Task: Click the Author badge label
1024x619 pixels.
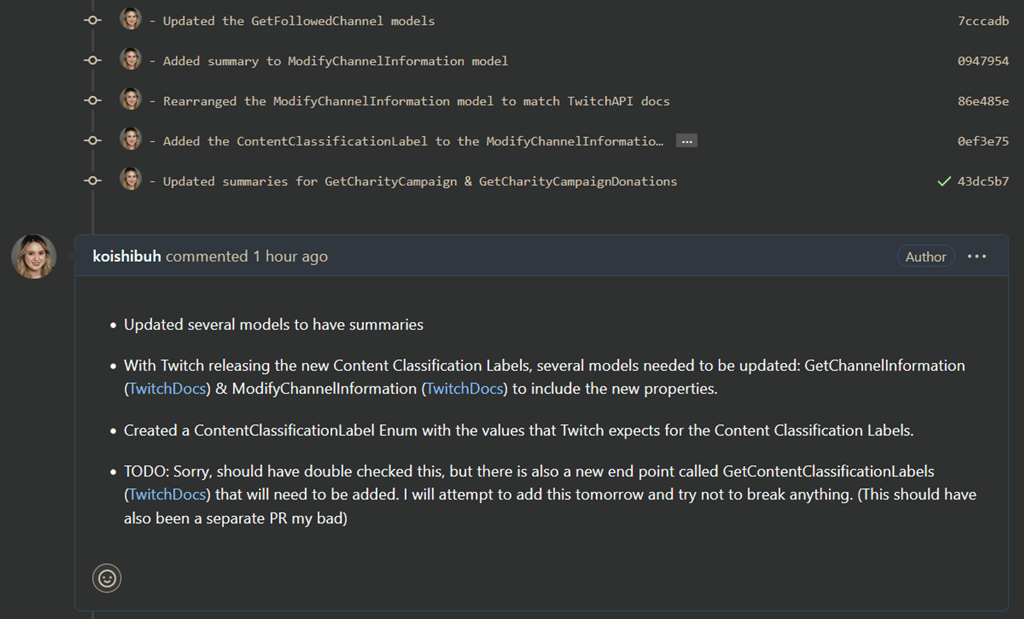Action: click(925, 257)
